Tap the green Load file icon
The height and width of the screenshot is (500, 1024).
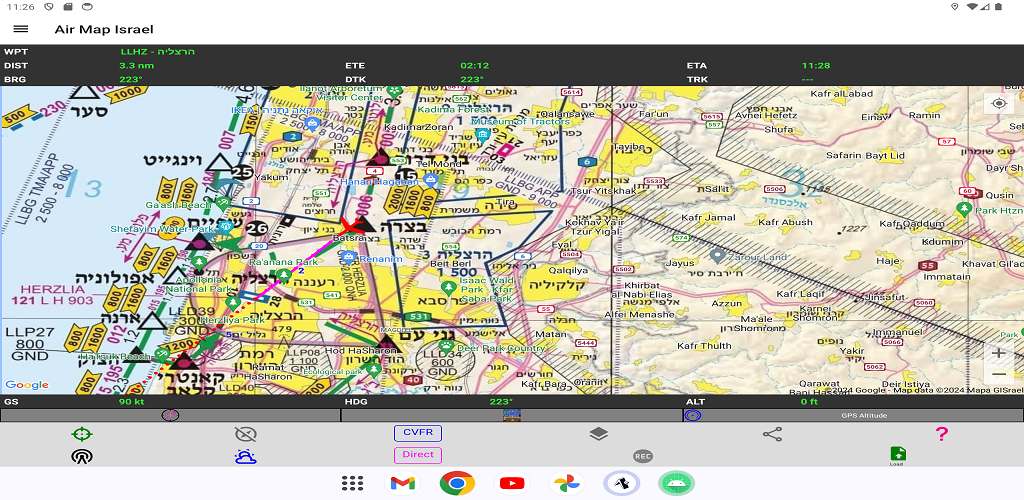[x=898, y=456]
